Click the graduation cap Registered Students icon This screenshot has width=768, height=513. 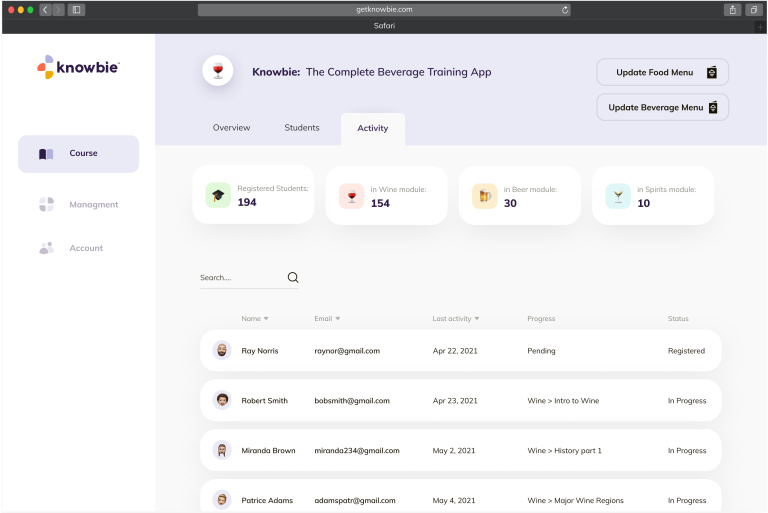218,196
